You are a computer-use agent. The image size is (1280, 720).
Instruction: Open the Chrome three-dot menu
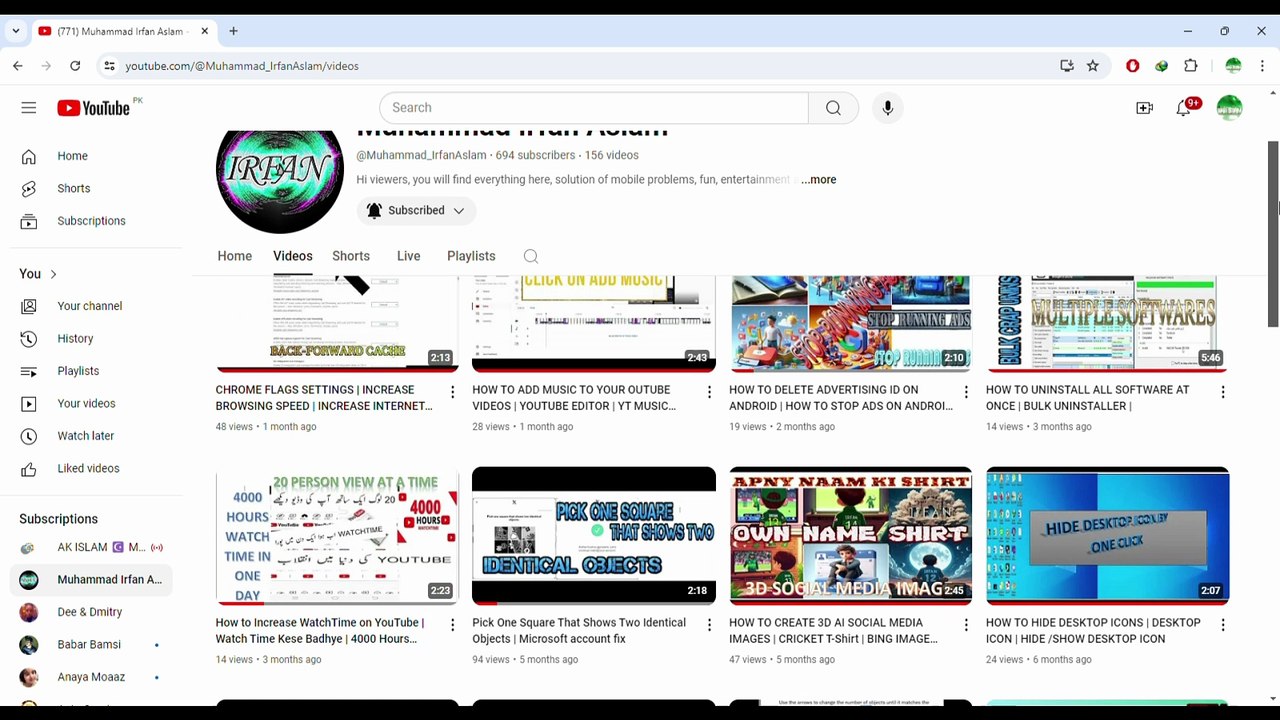point(1262,66)
